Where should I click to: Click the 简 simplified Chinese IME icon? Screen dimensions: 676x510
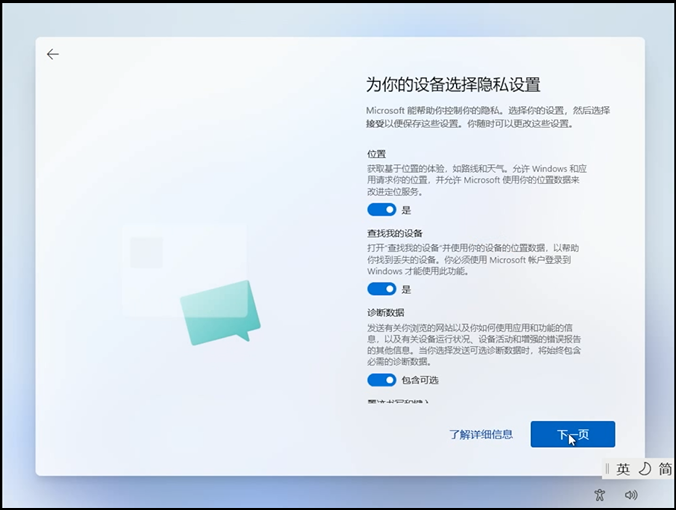click(665, 469)
